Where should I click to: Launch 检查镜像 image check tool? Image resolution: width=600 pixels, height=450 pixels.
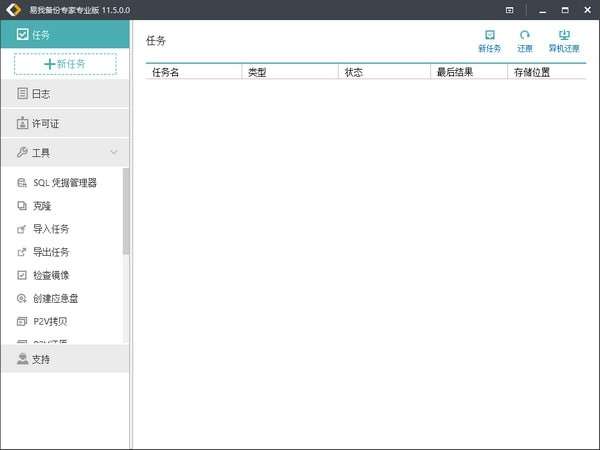coord(50,275)
